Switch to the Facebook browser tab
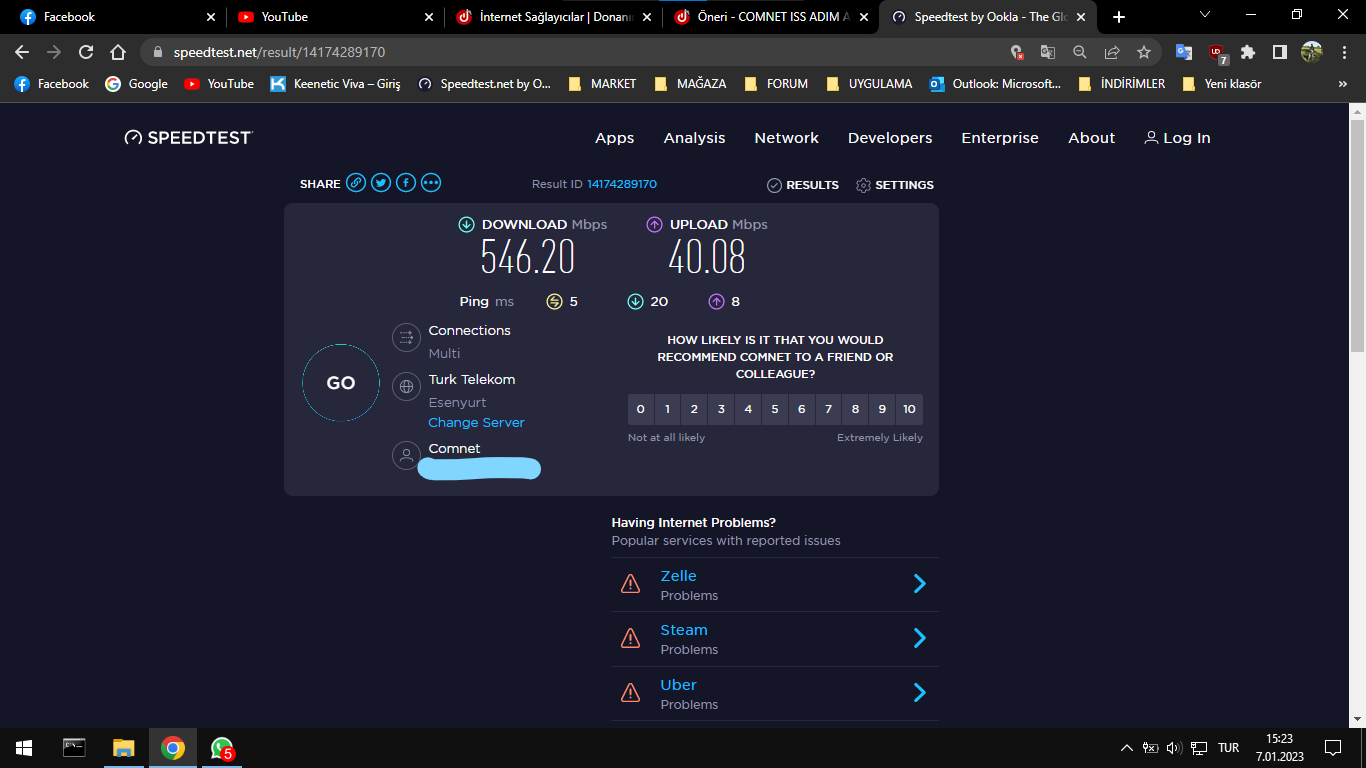Viewport: 1366px width, 768px height. (x=116, y=17)
